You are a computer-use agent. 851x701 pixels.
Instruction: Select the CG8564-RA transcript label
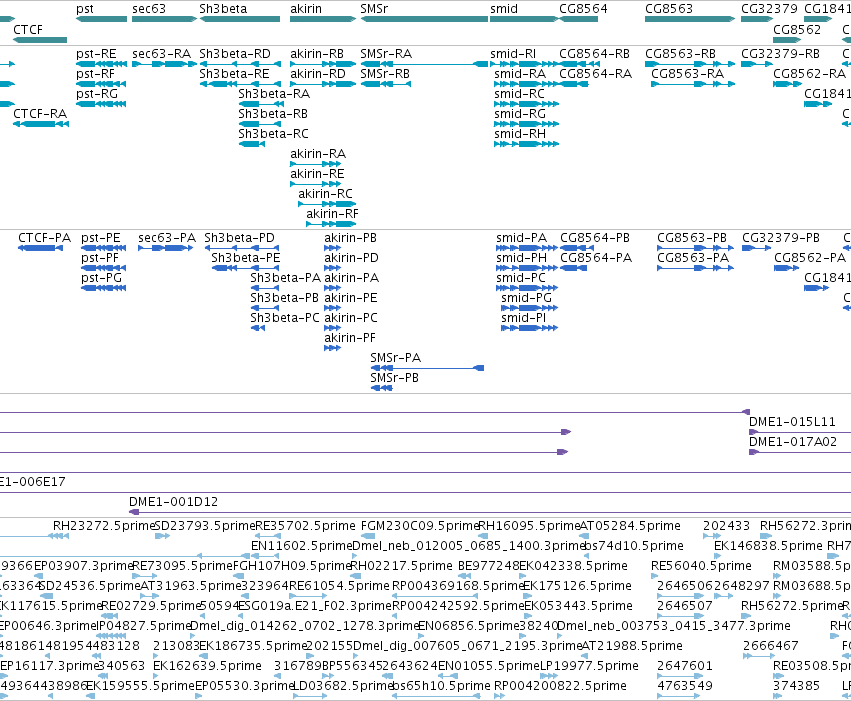click(595, 74)
